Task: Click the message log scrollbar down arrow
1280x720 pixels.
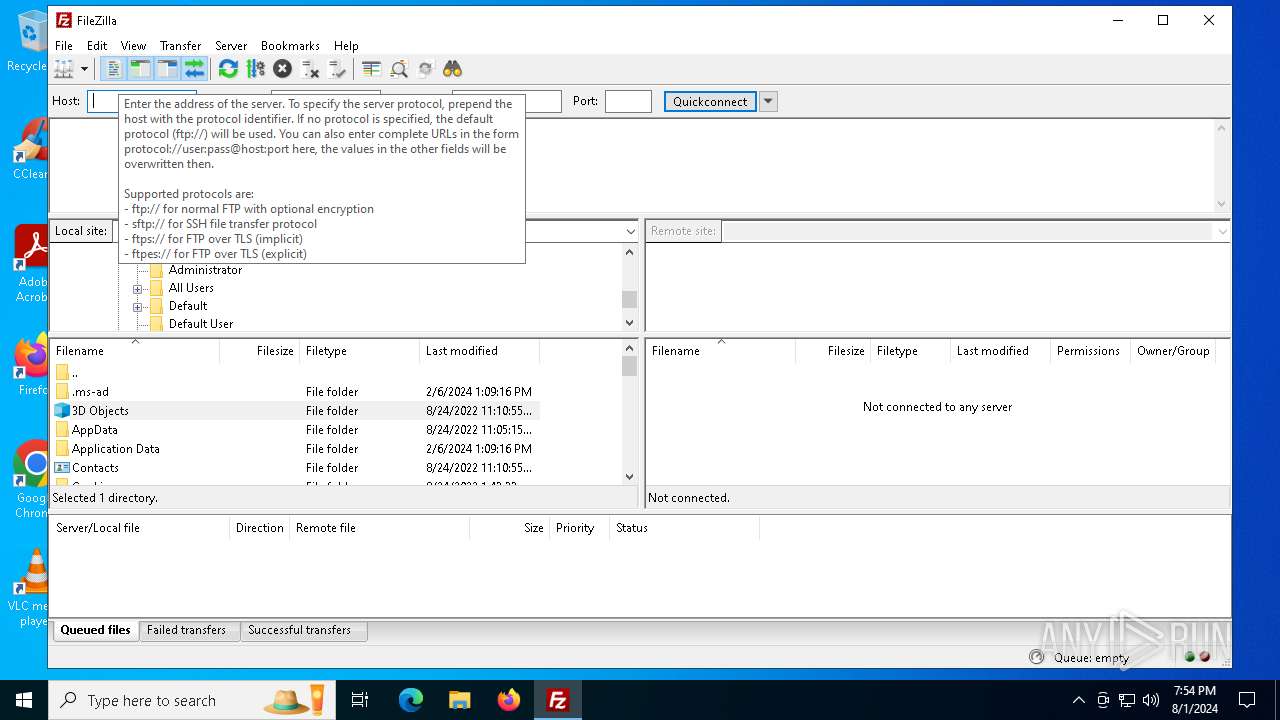Action: pyautogui.click(x=1222, y=204)
